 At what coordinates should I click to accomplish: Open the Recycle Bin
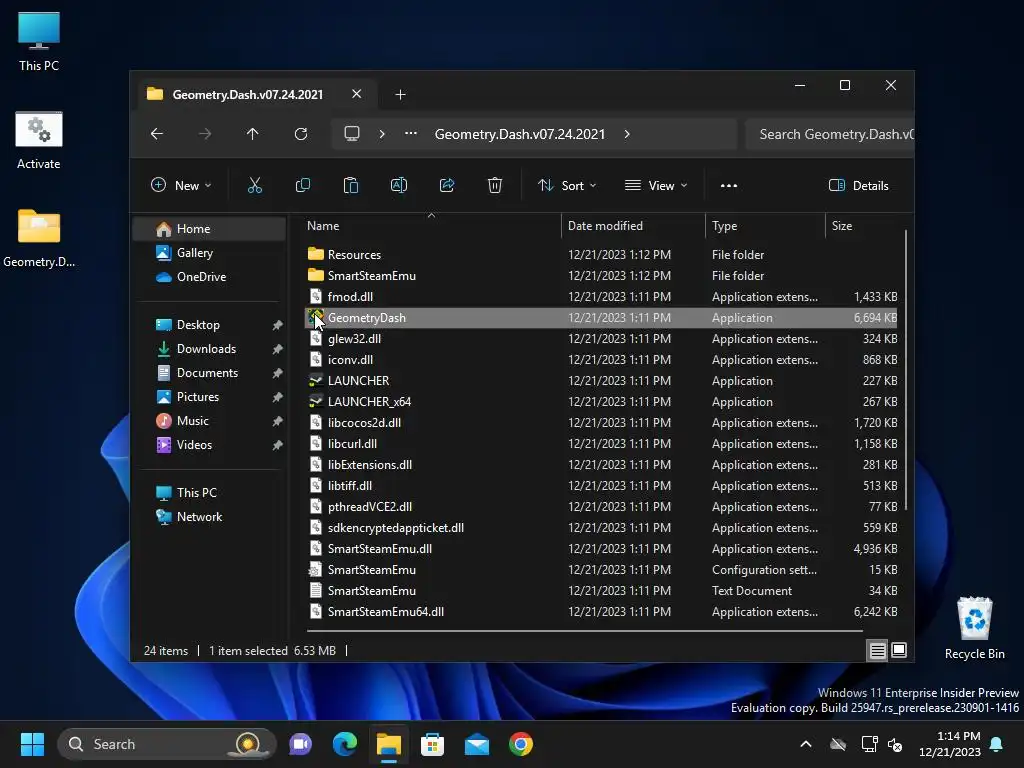point(974,628)
